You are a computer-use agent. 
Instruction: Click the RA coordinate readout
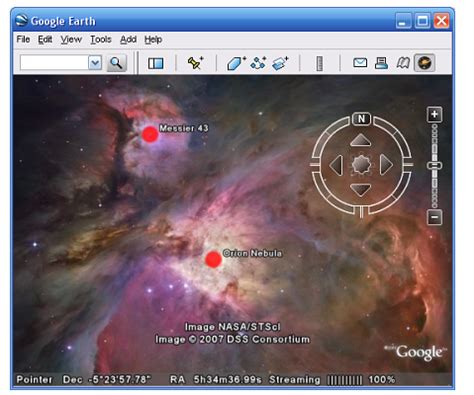pos(216,379)
